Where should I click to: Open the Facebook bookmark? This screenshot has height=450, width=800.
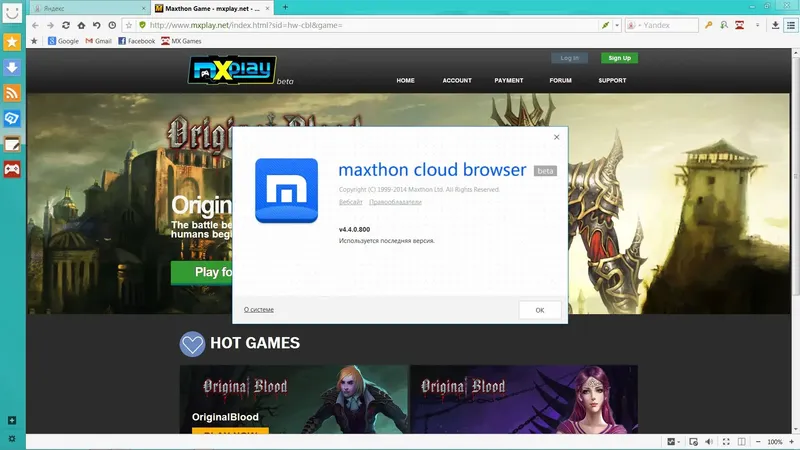pyautogui.click(x=137, y=41)
